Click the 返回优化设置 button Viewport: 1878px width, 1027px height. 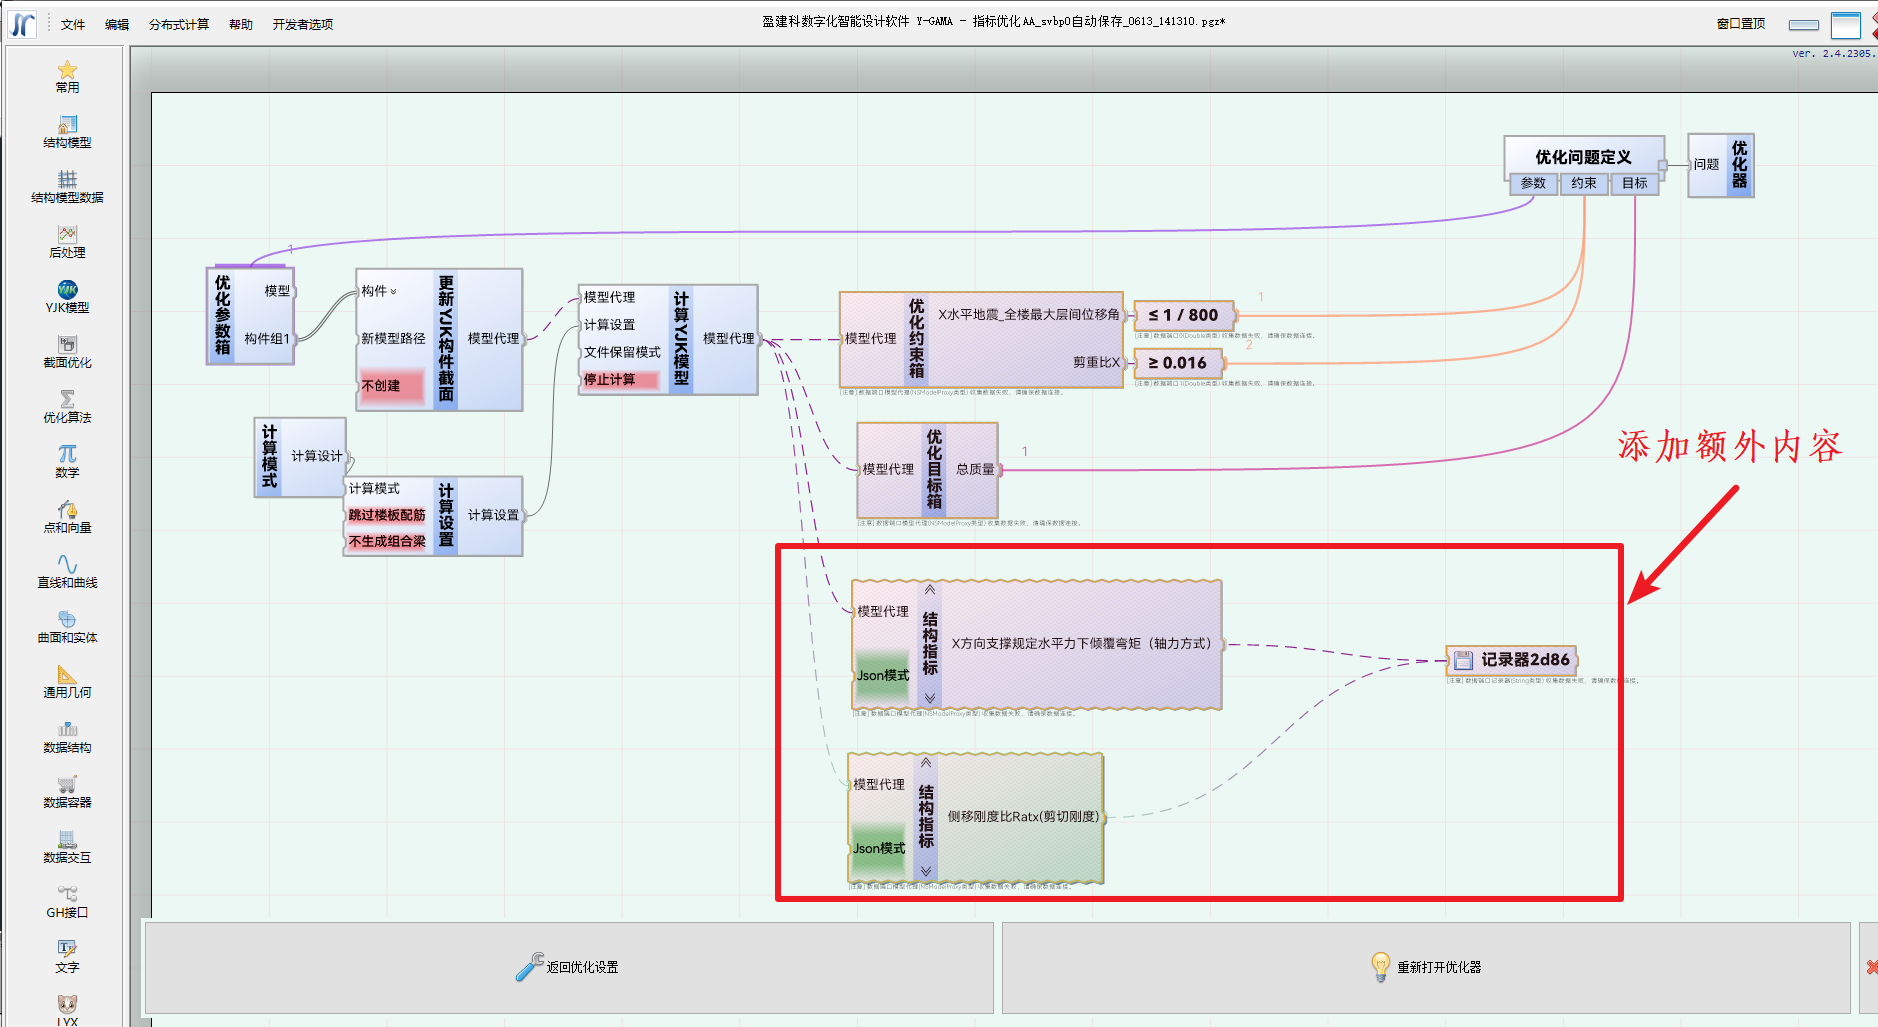(x=569, y=967)
